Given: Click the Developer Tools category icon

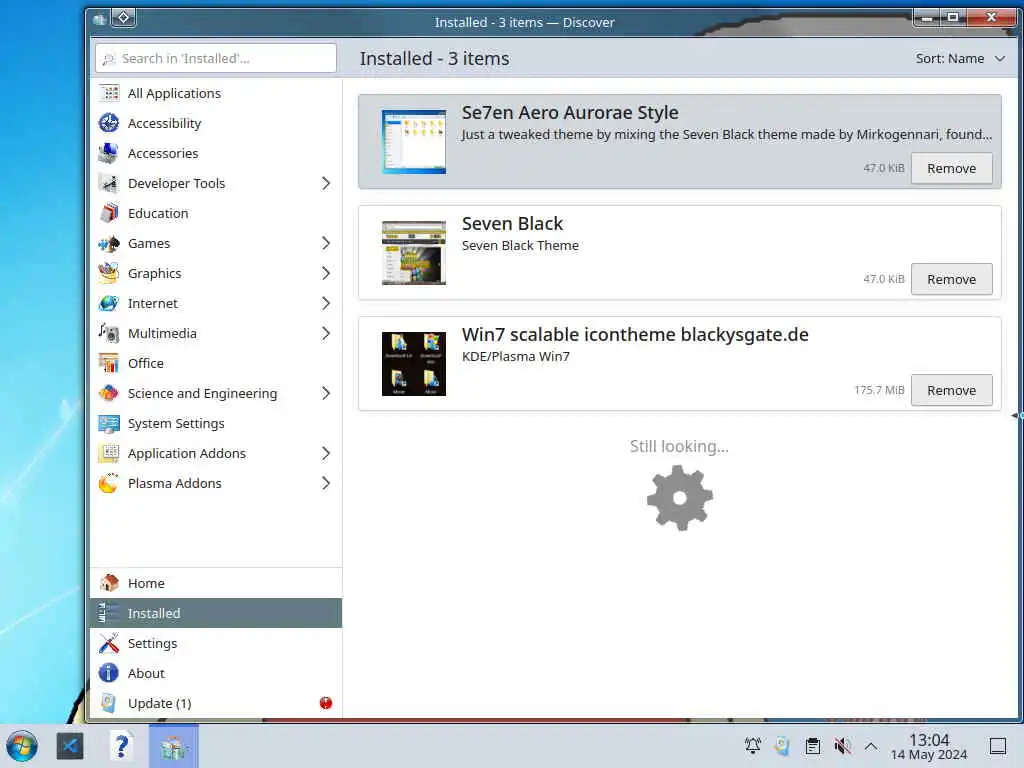Looking at the screenshot, I should [109, 184].
